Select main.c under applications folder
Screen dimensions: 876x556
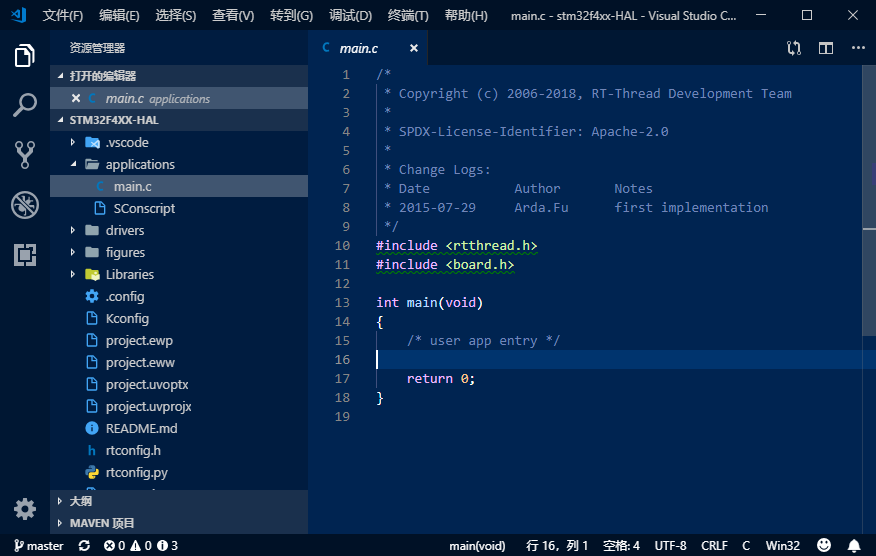(179, 186)
